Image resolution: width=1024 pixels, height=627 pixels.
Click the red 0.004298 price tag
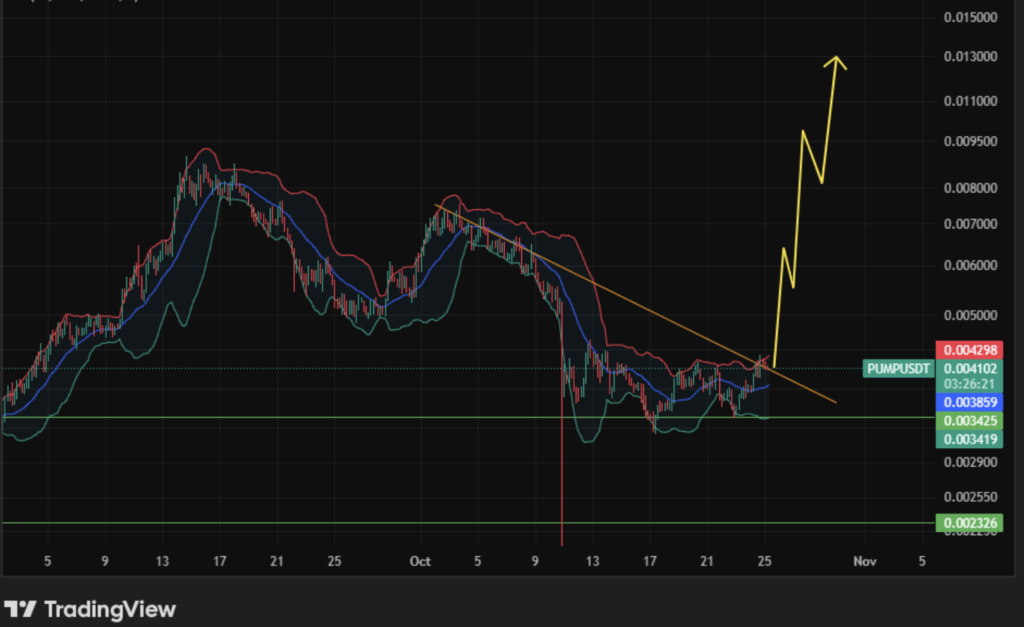pyautogui.click(x=968, y=350)
